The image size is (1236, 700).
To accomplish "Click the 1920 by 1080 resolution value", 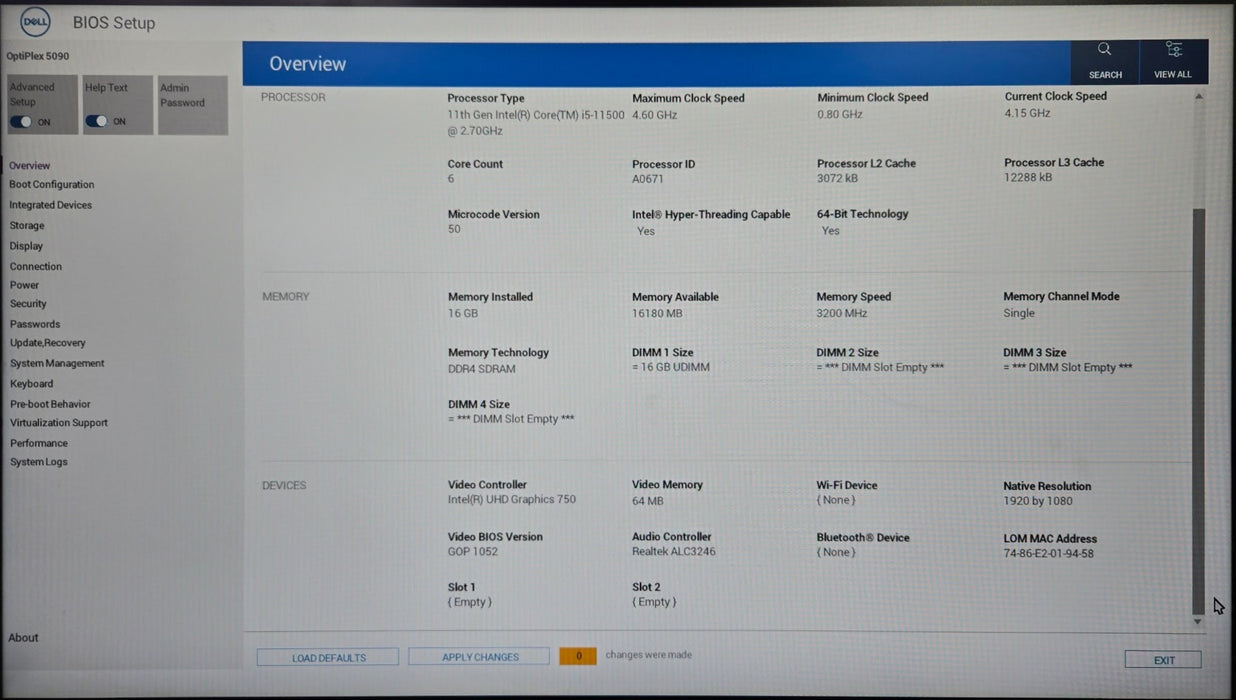I will click(x=1038, y=501).
